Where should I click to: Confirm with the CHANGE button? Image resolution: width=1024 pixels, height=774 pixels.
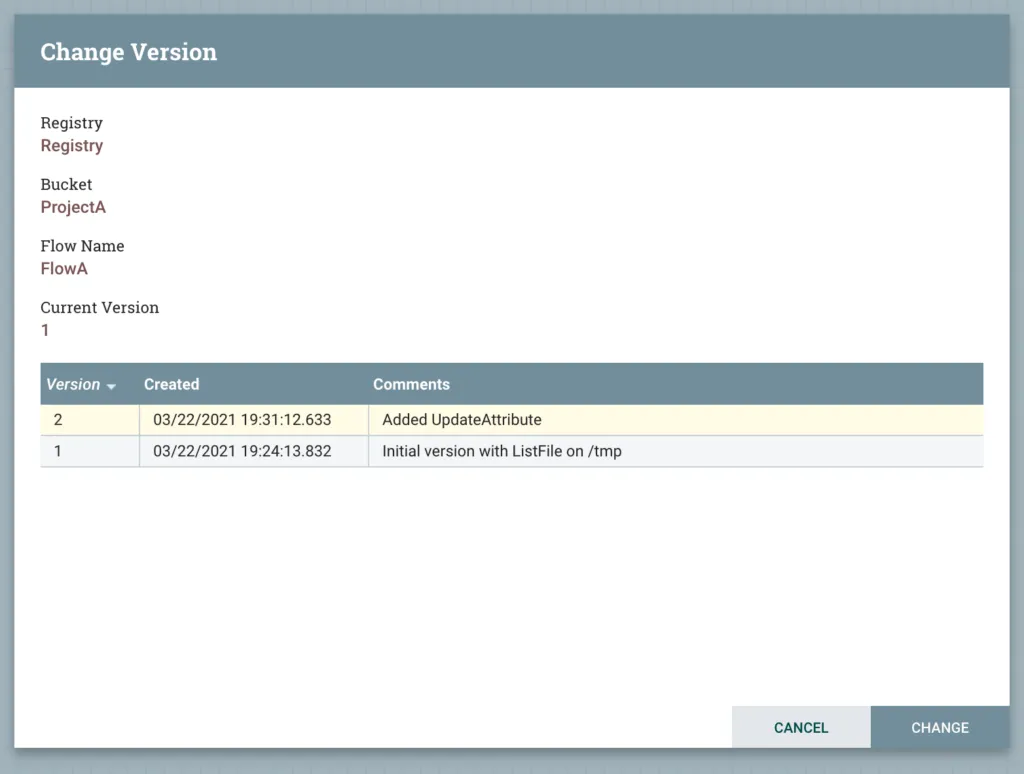[x=939, y=728]
